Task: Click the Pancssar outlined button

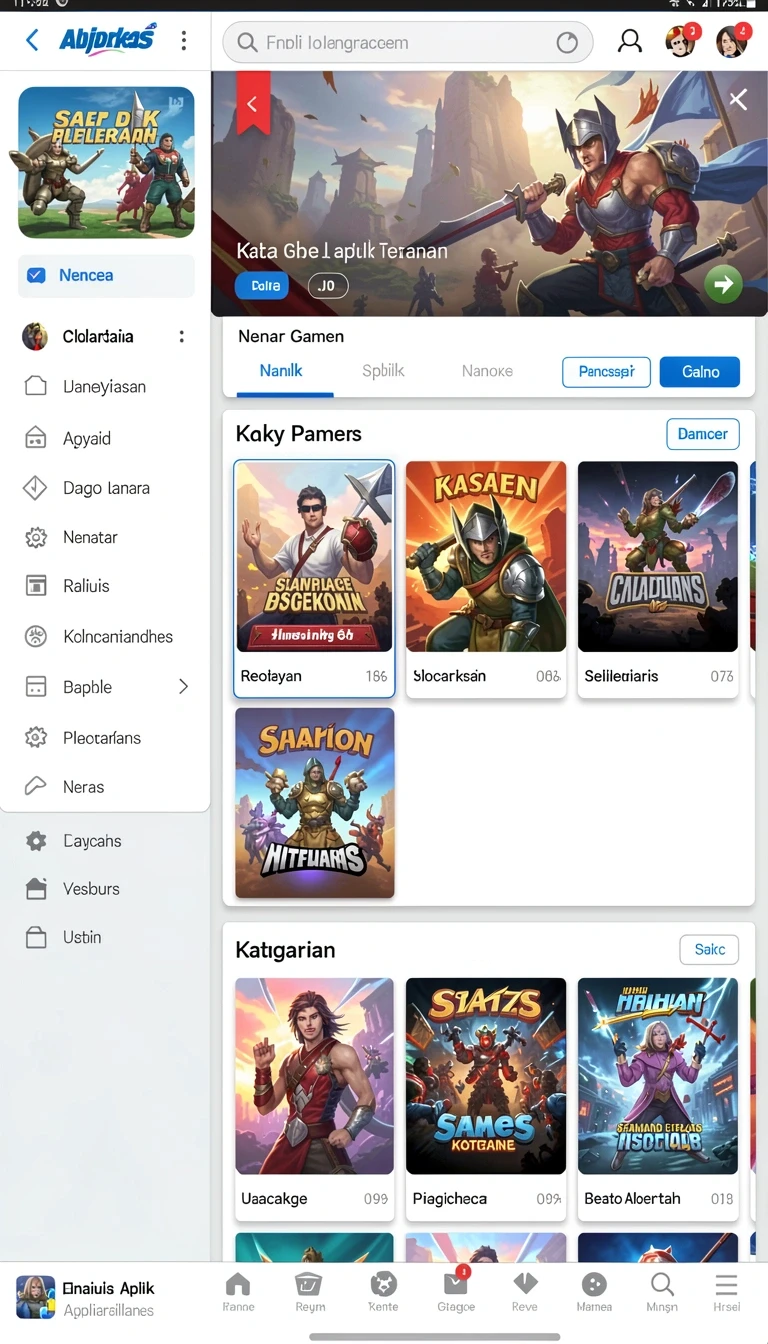Action: pyautogui.click(x=607, y=372)
